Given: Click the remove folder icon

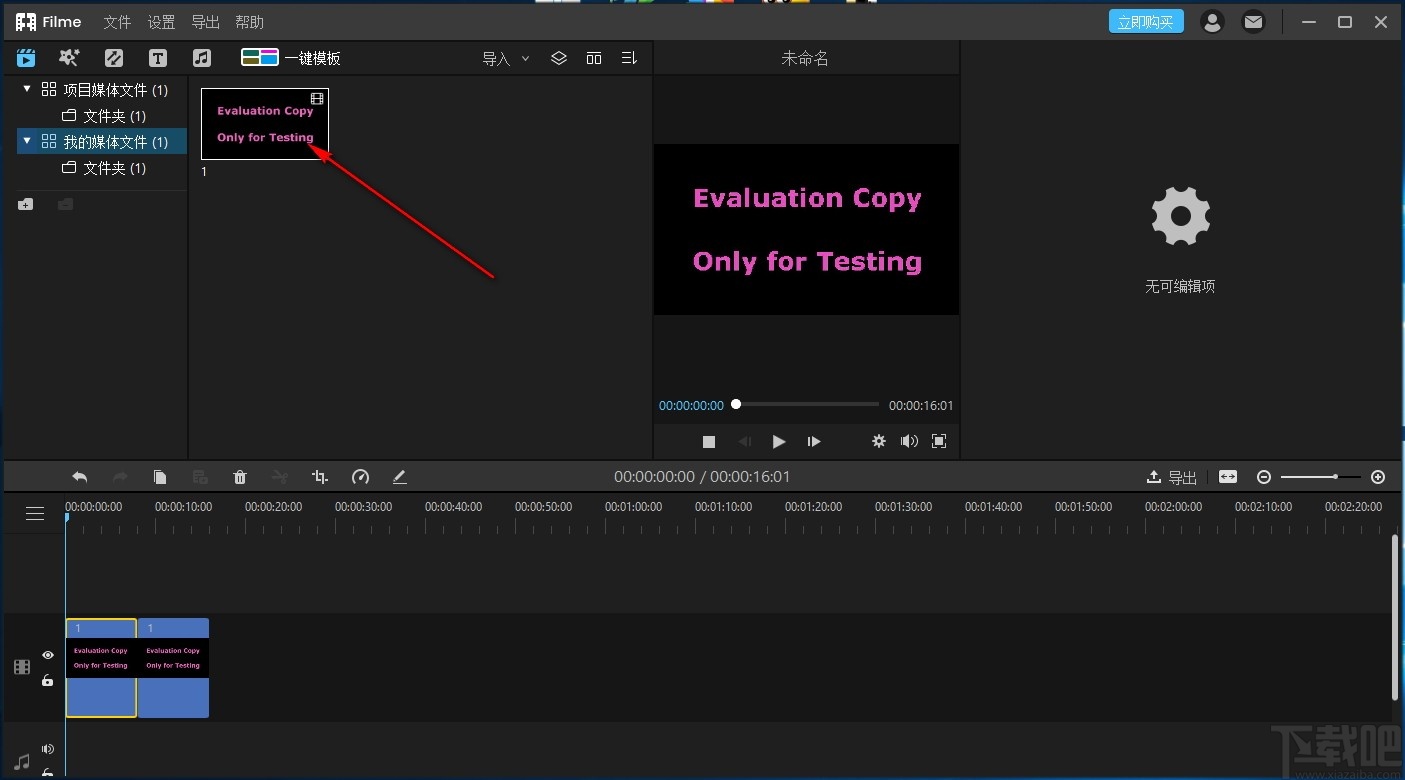Looking at the screenshot, I should tap(65, 204).
